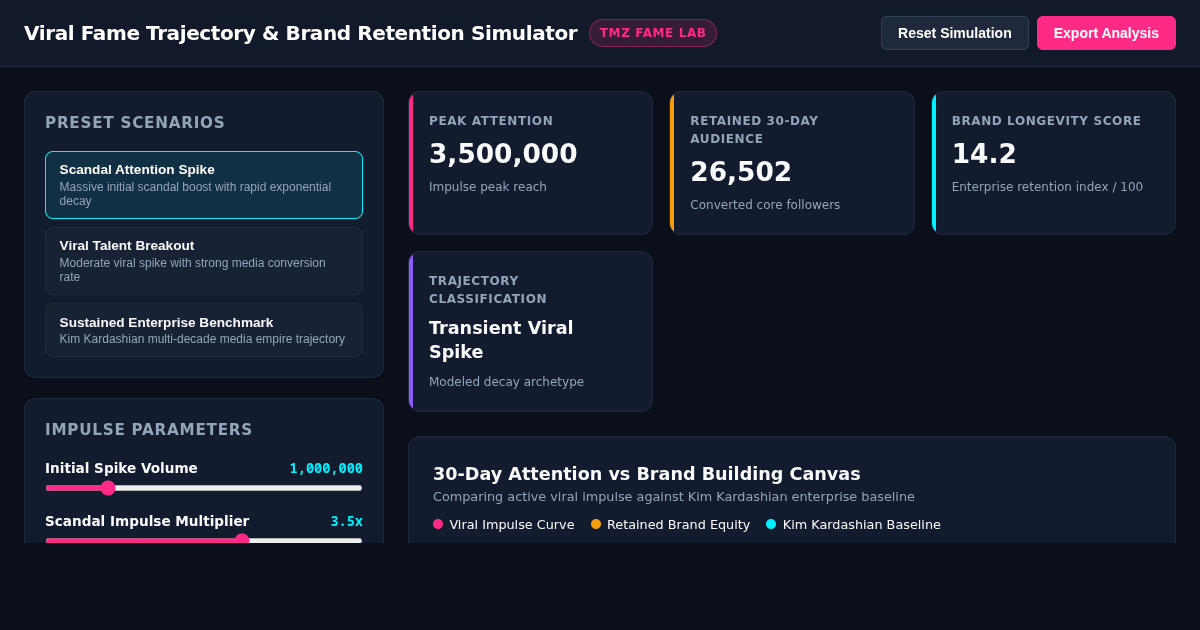The width and height of the screenshot is (1200, 630).
Task: Click the Reset Simulation button
Action: click(x=954, y=33)
